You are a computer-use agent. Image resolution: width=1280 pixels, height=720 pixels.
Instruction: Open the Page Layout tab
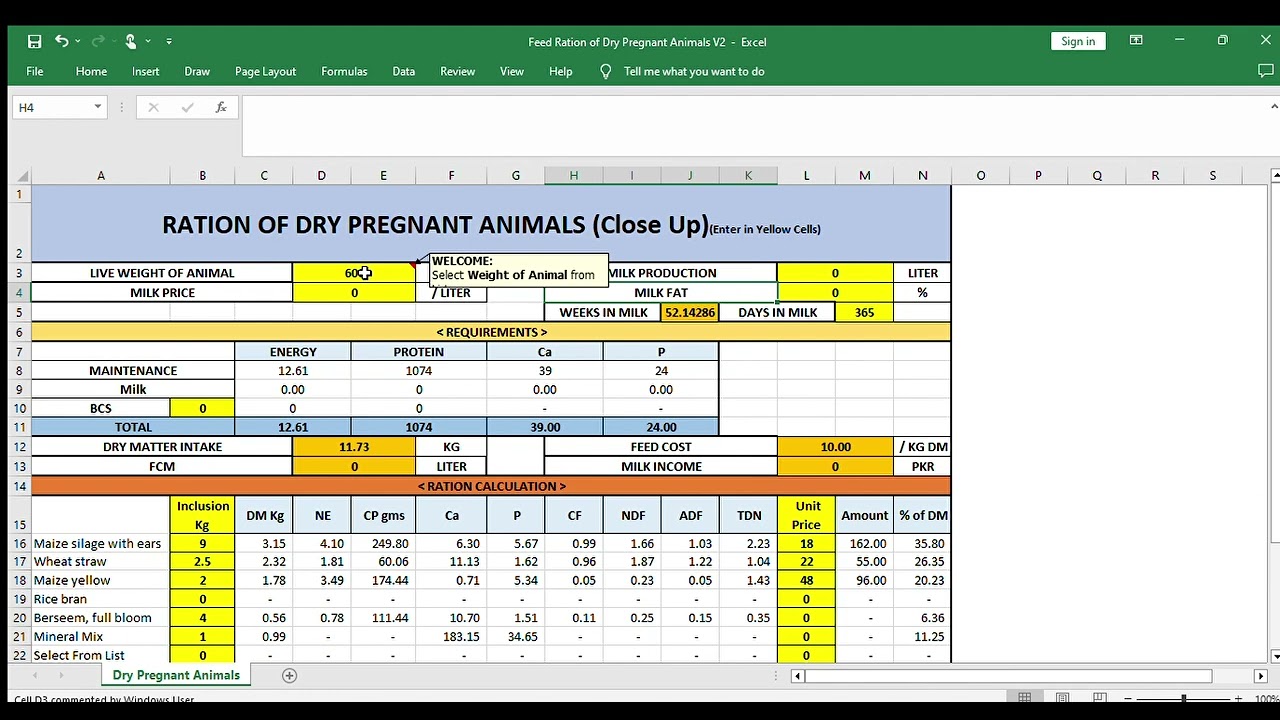[x=265, y=71]
